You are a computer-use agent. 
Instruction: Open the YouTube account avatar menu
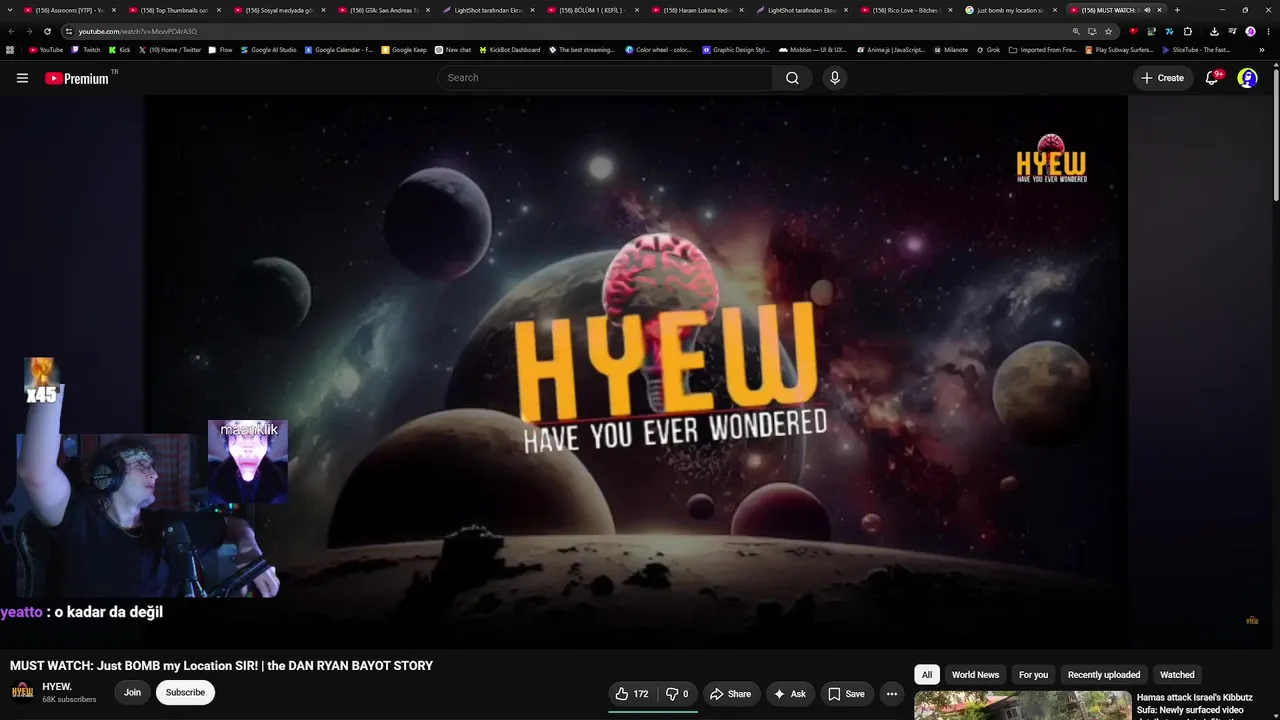point(1247,78)
